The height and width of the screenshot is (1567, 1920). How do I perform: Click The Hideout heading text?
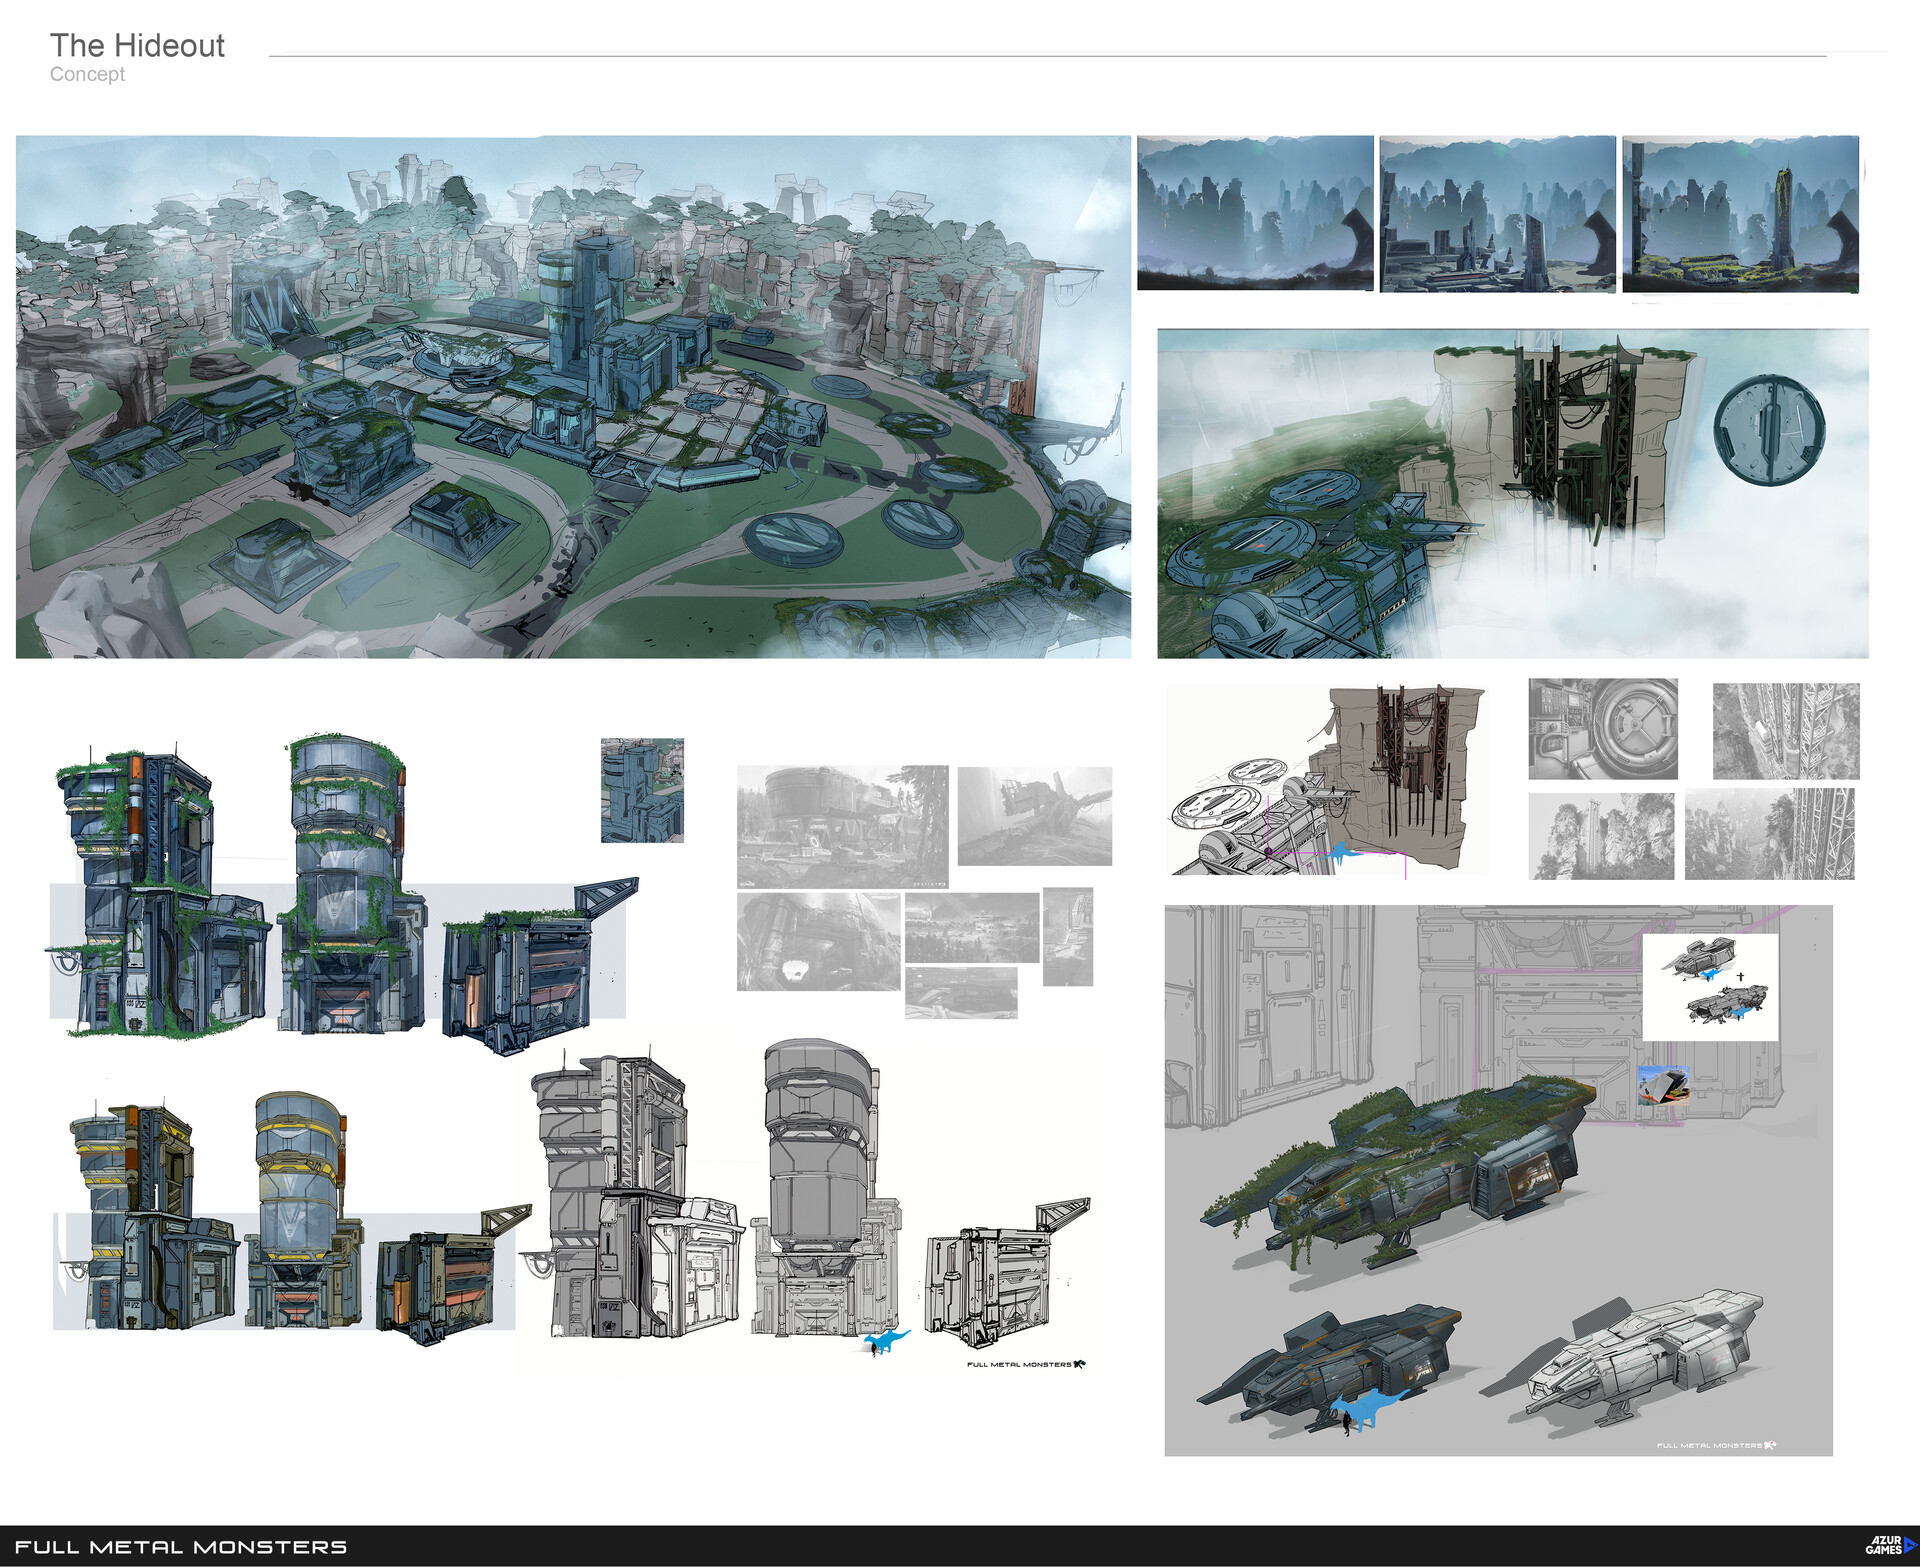[x=137, y=46]
